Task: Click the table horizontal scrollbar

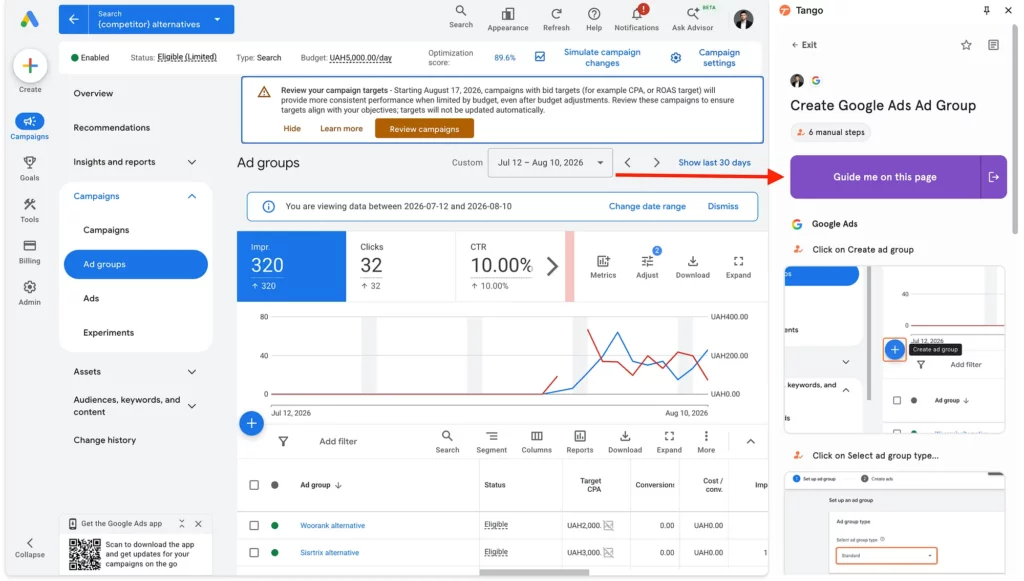Action: click(534, 573)
